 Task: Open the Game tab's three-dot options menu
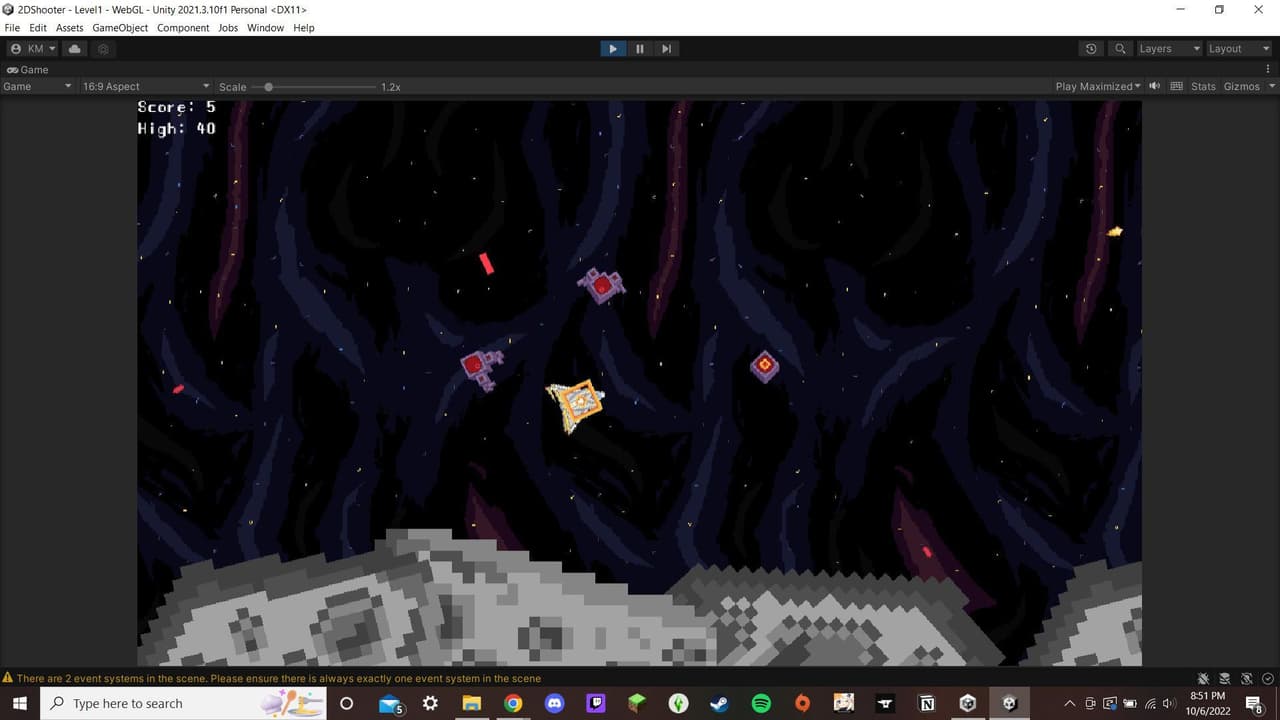(x=1268, y=70)
